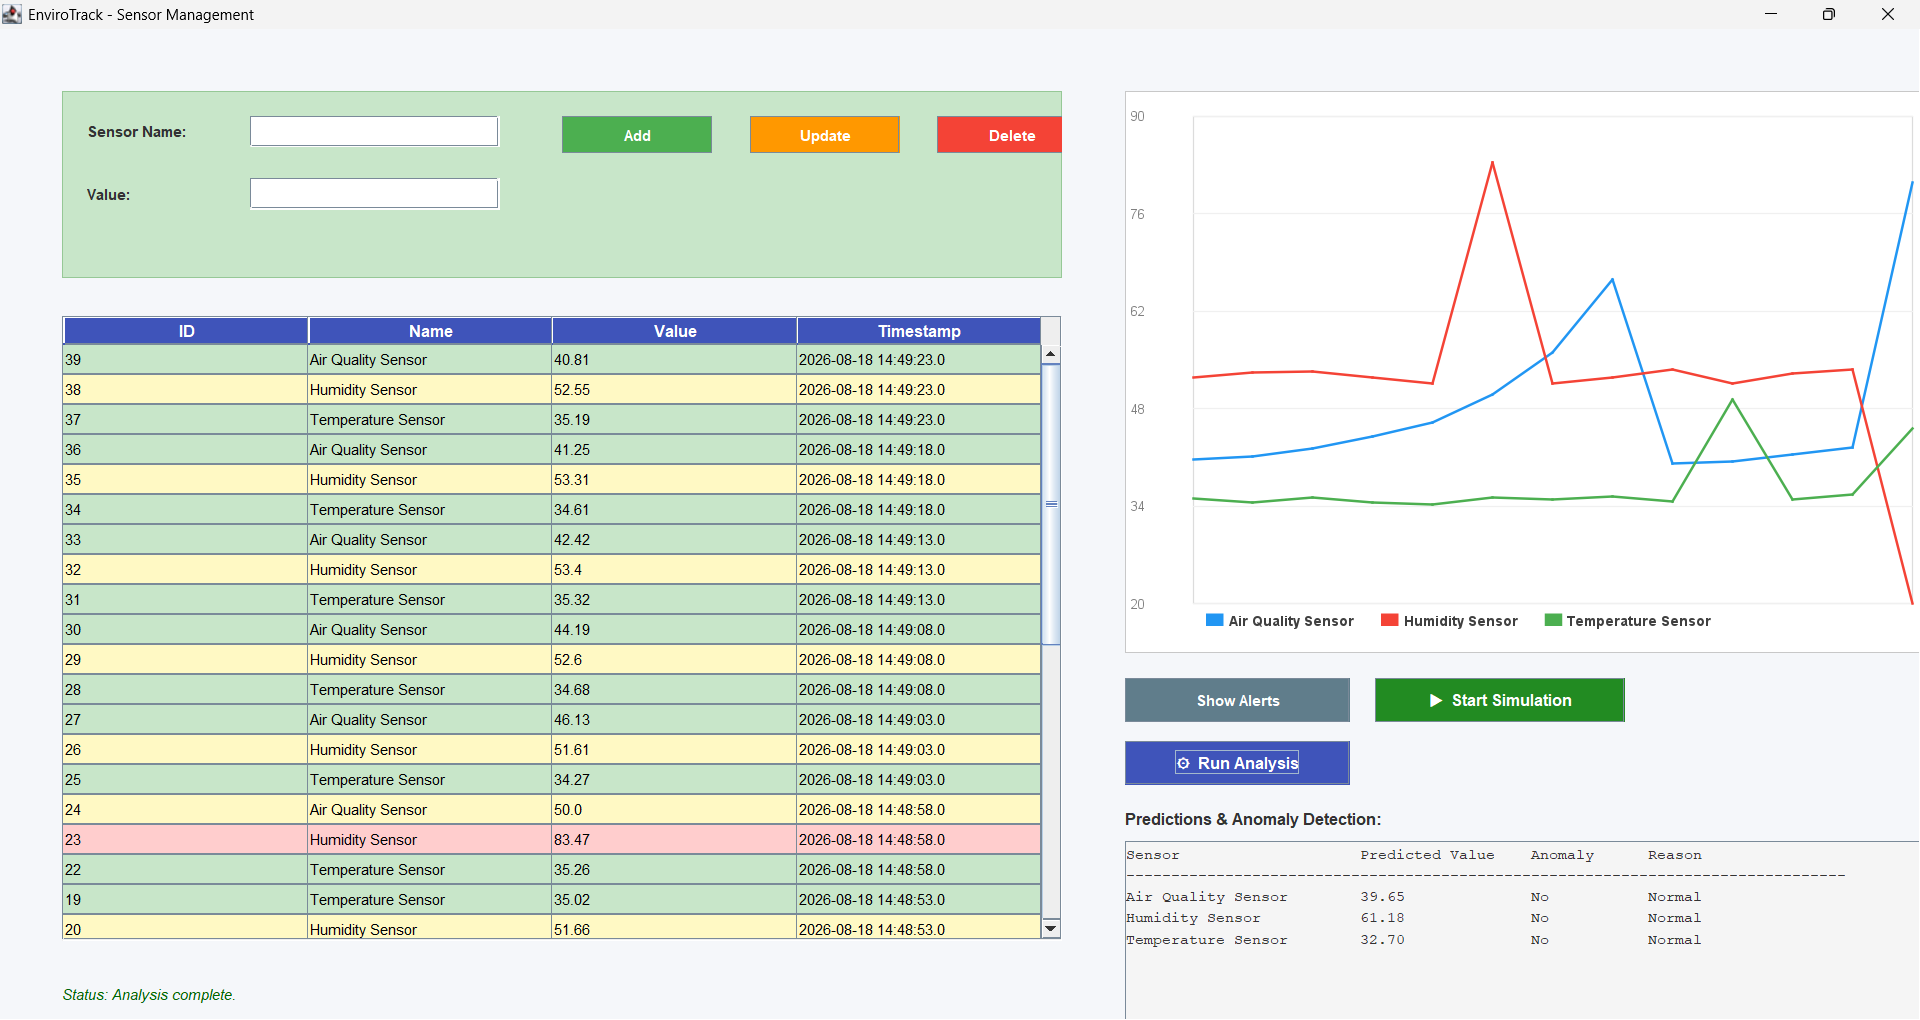The height and width of the screenshot is (1020, 1920).
Task: Click timestamp 14:49:13.0 in row 31
Action: [x=918, y=600]
